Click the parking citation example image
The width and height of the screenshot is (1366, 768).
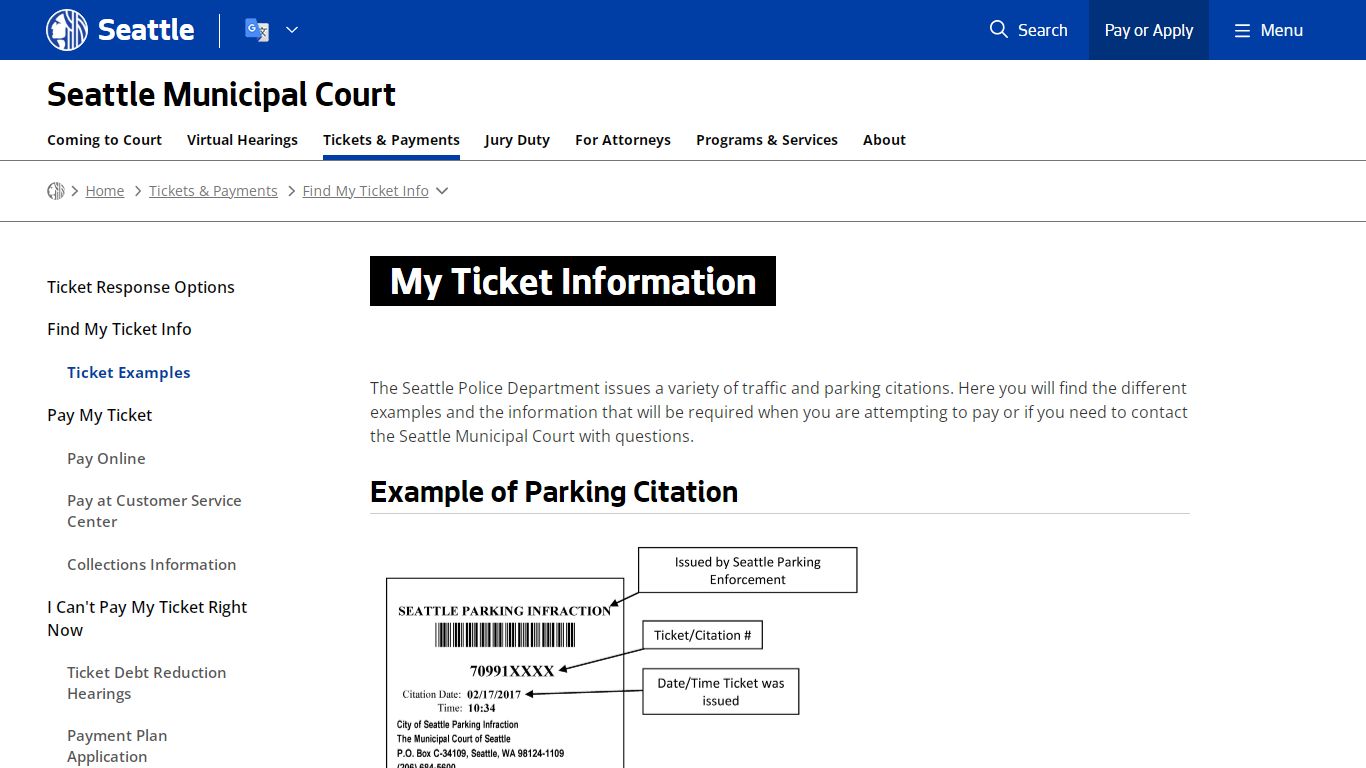click(621, 657)
